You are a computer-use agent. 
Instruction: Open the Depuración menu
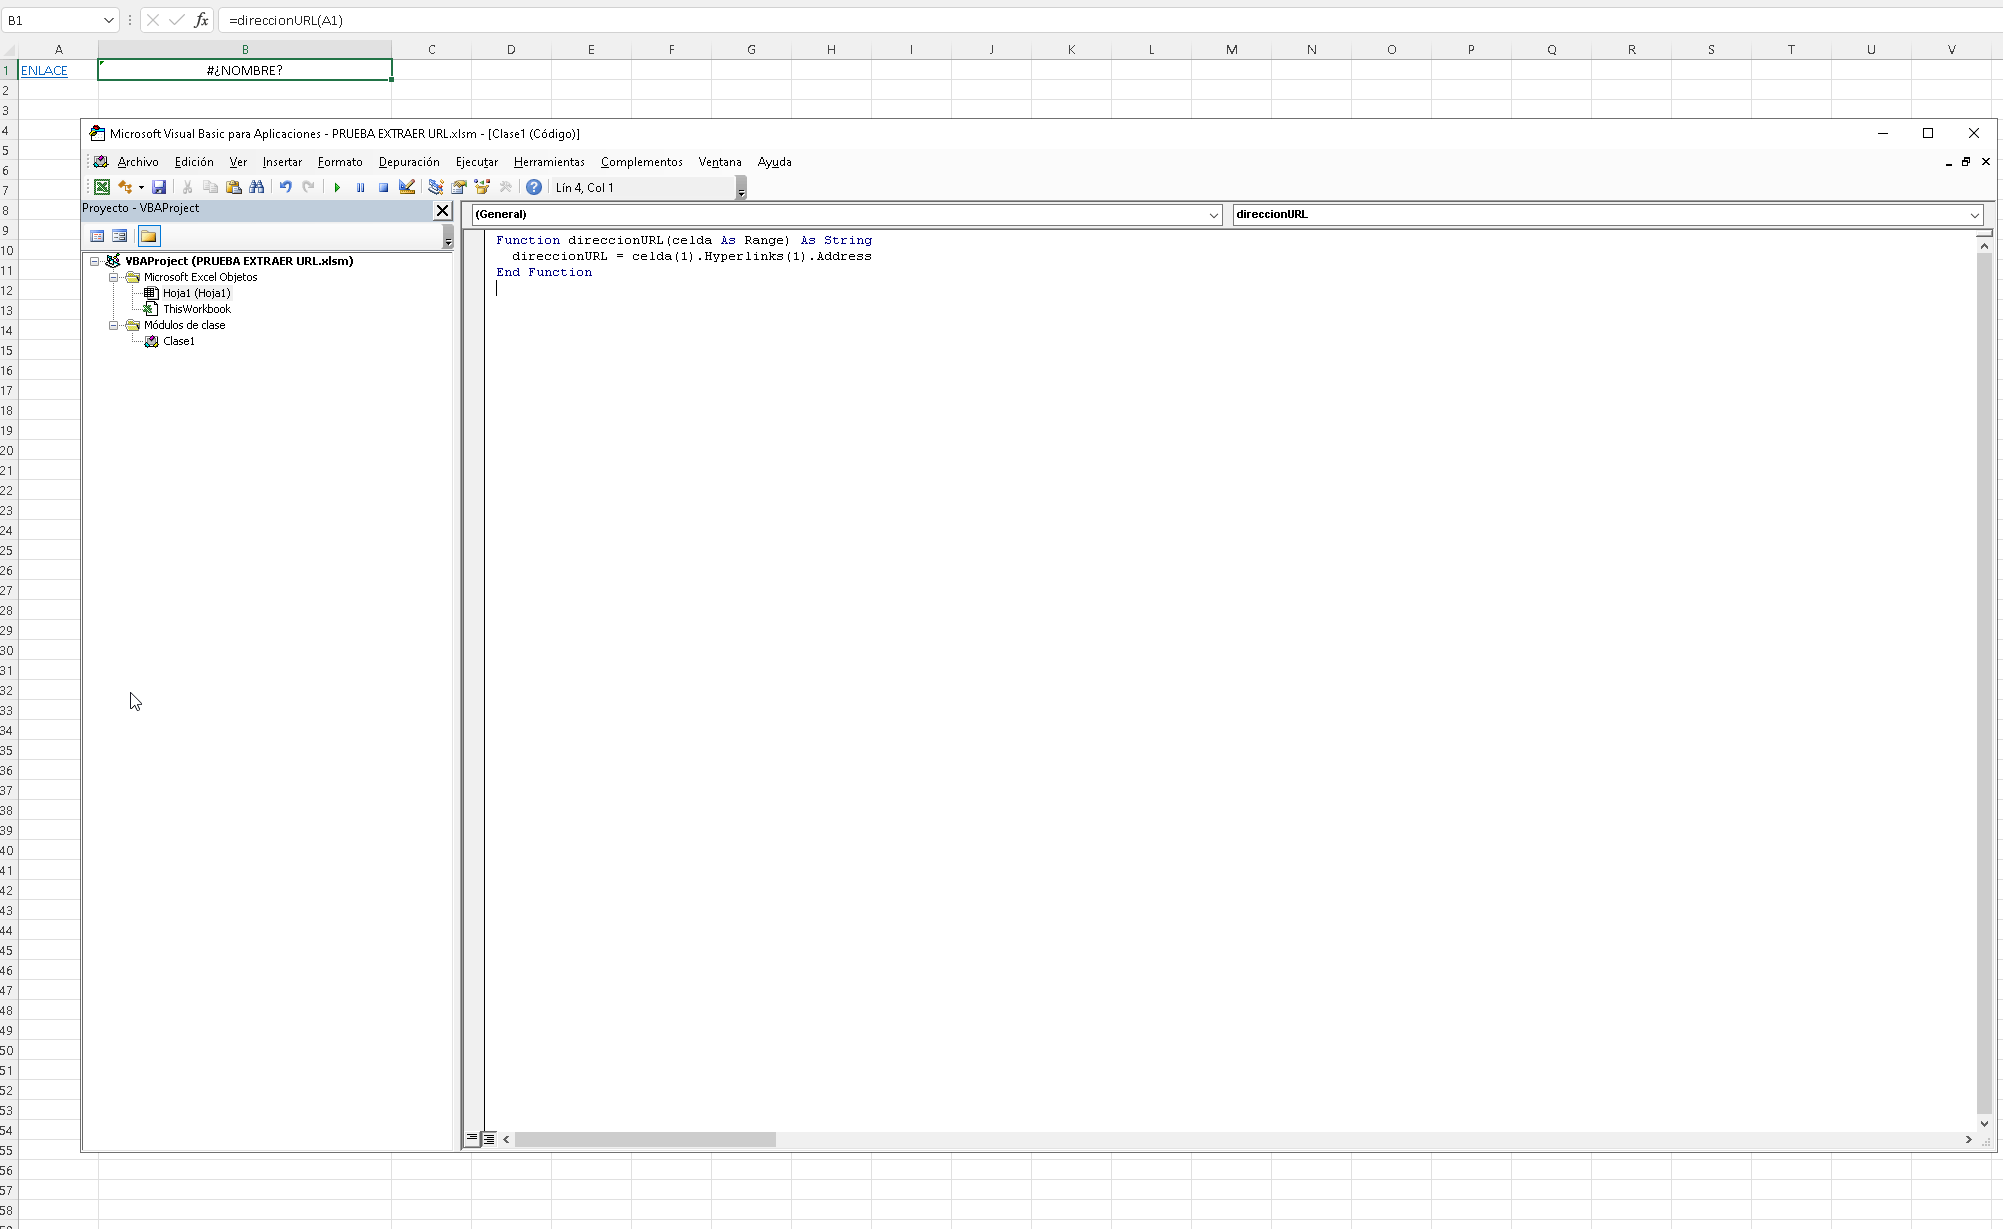tap(408, 162)
